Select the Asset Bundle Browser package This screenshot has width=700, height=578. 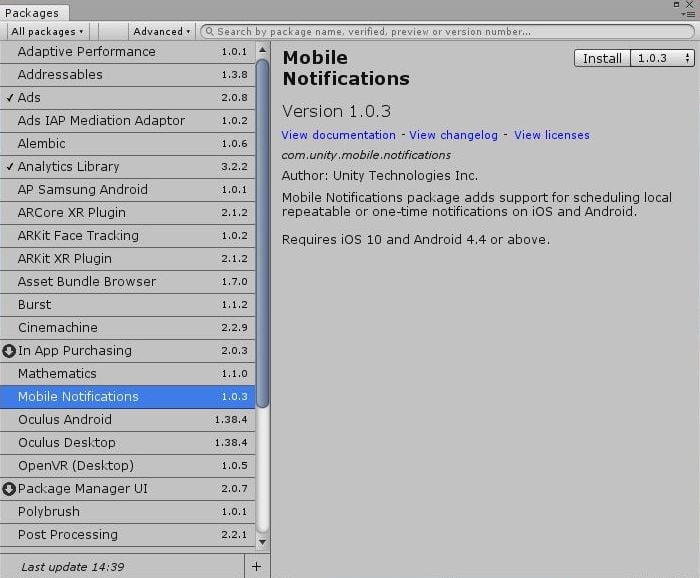[x=128, y=282]
